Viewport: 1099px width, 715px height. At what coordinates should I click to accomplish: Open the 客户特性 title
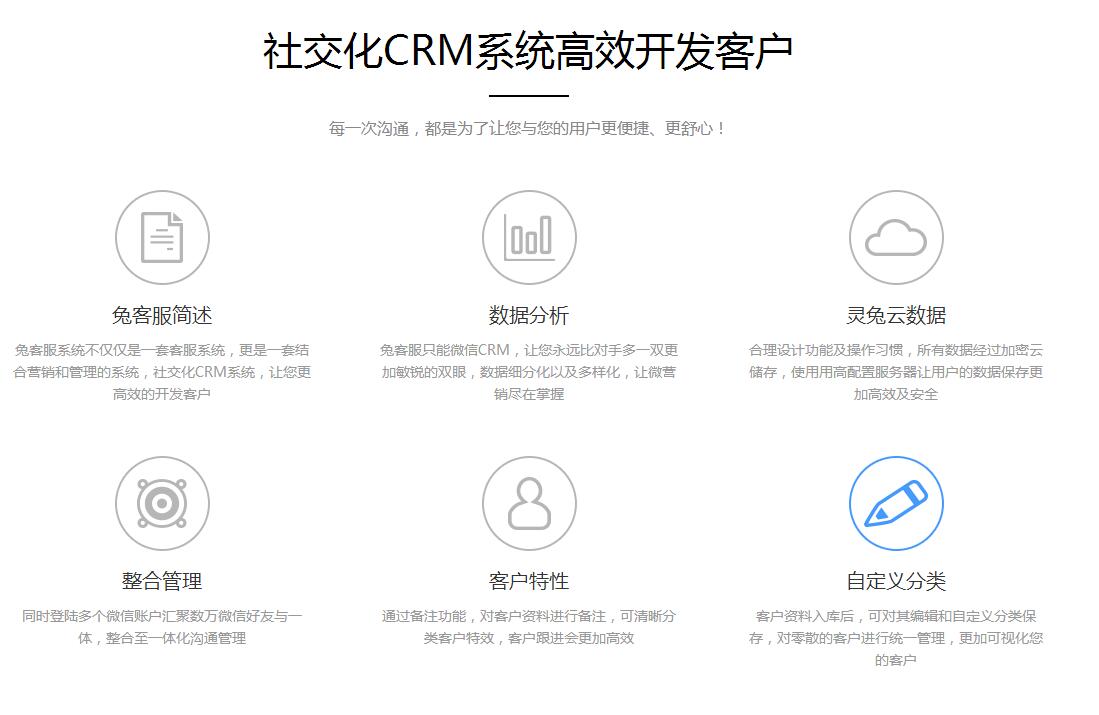(529, 581)
